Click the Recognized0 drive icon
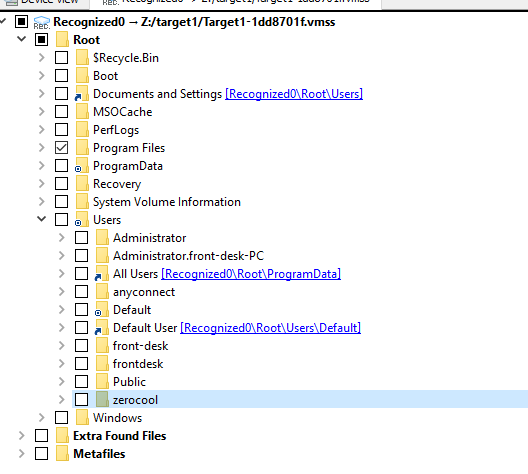This screenshot has width=528, height=474. point(41,22)
